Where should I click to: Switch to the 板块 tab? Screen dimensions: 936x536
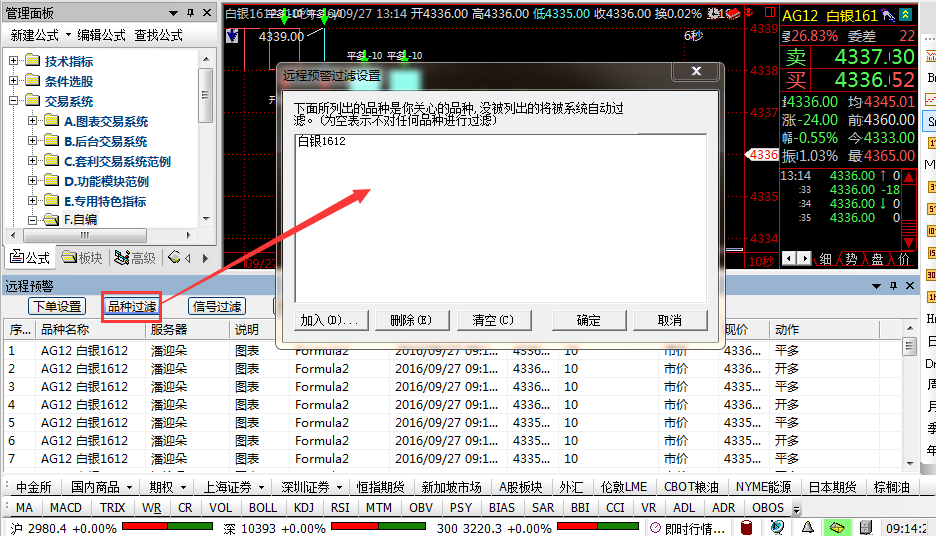83,258
